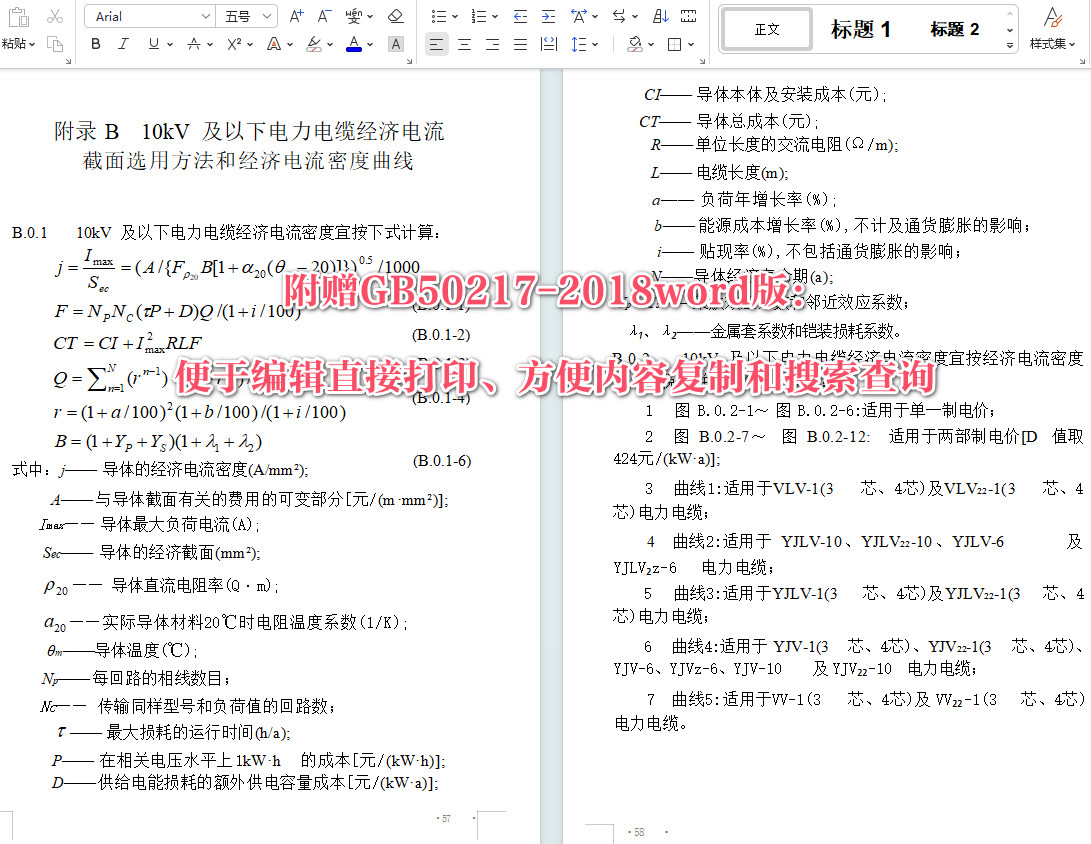The width and height of the screenshot is (1091, 844).
Task: Toggle center alignment
Action: tap(463, 44)
